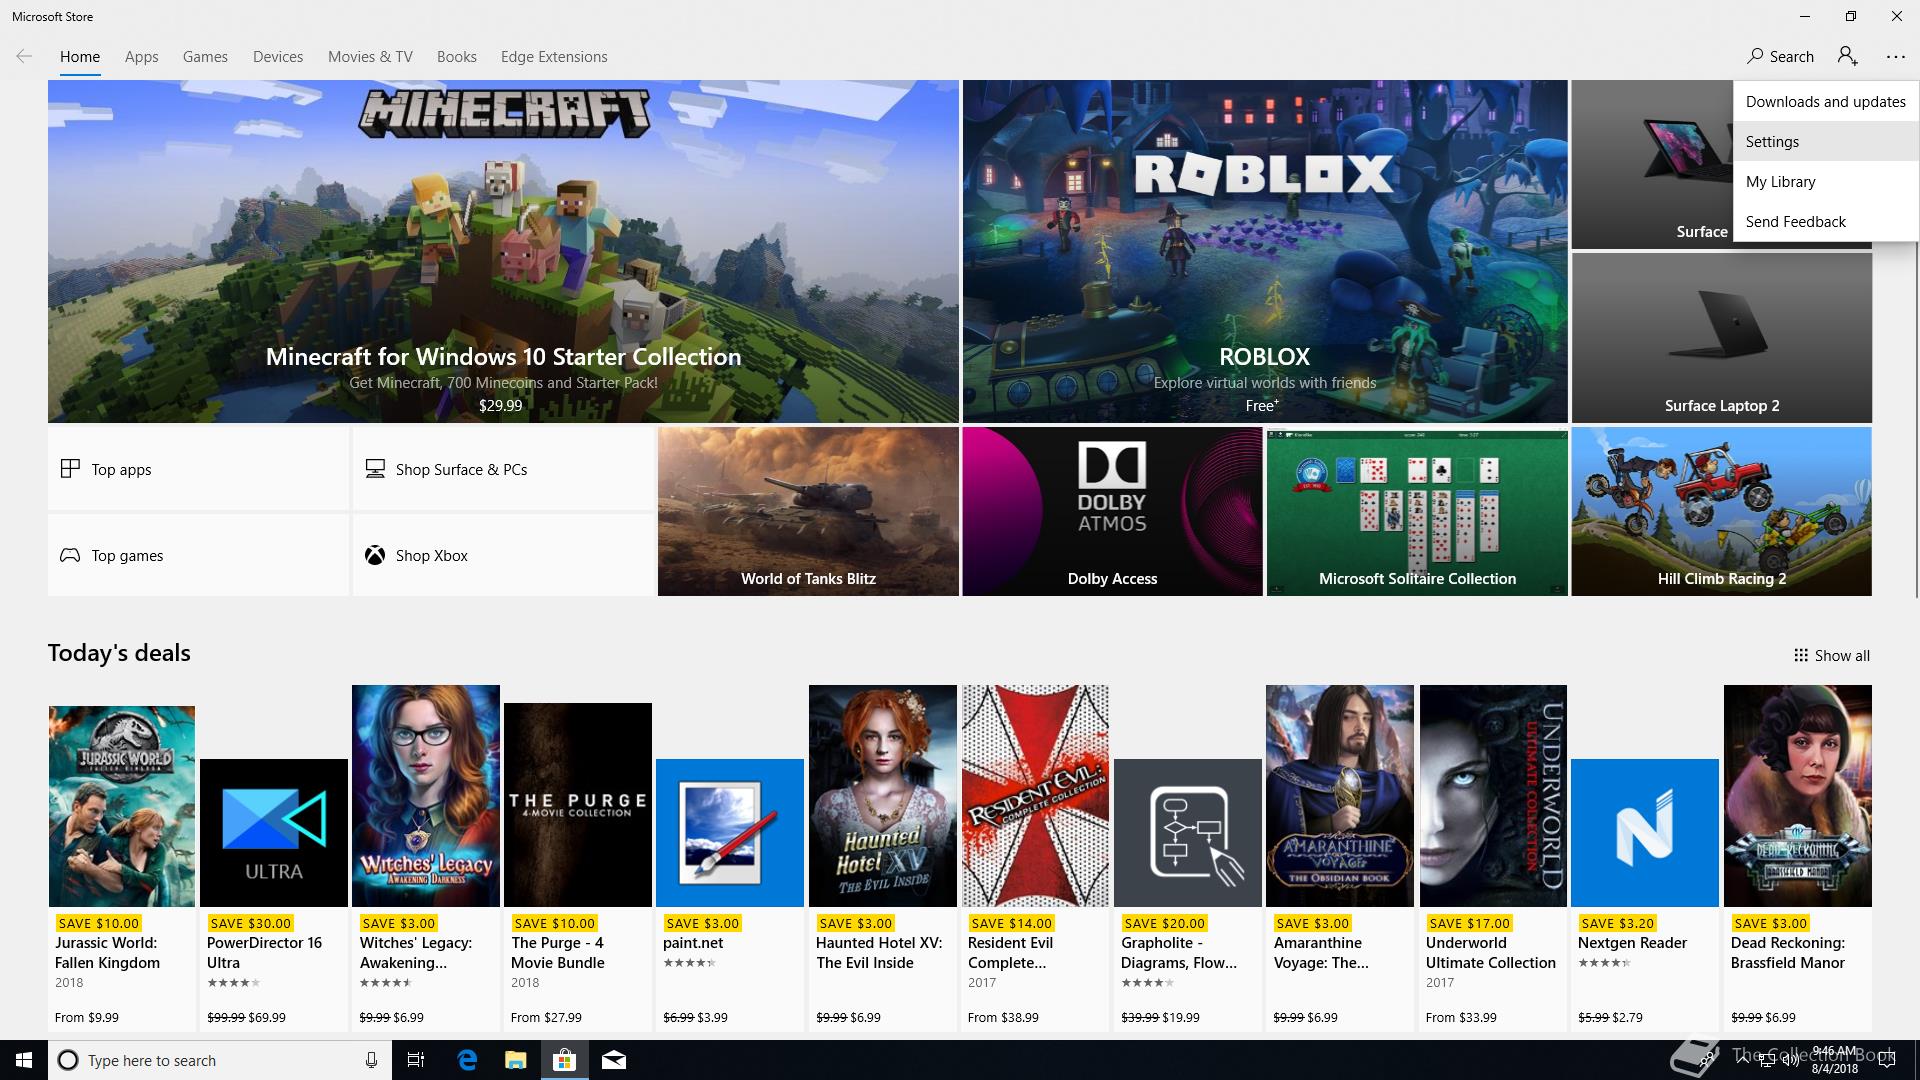
Task: Open Amaranthine Voyage deal
Action: (x=1340, y=858)
